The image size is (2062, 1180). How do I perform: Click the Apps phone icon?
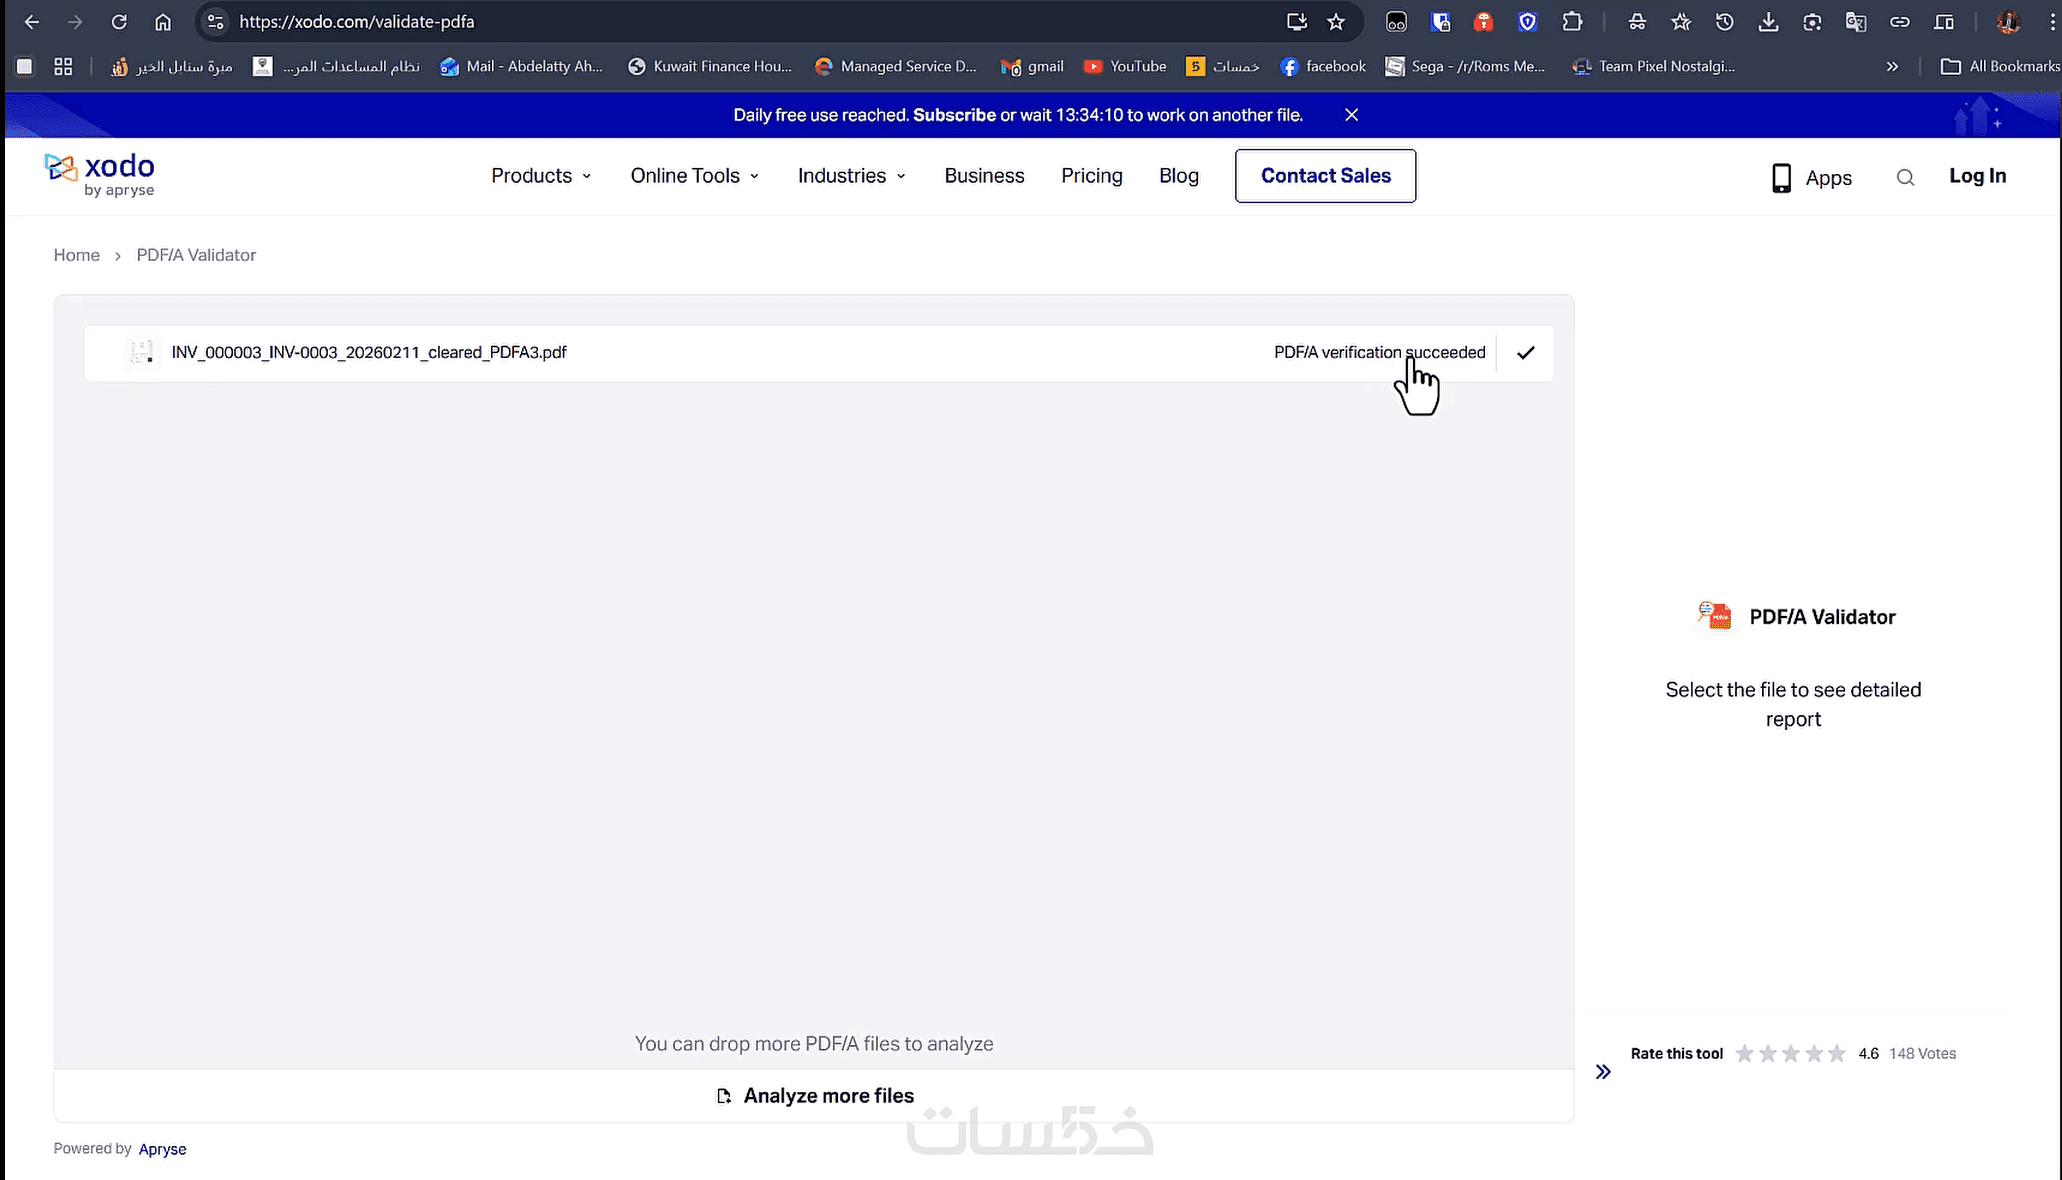(x=1781, y=178)
